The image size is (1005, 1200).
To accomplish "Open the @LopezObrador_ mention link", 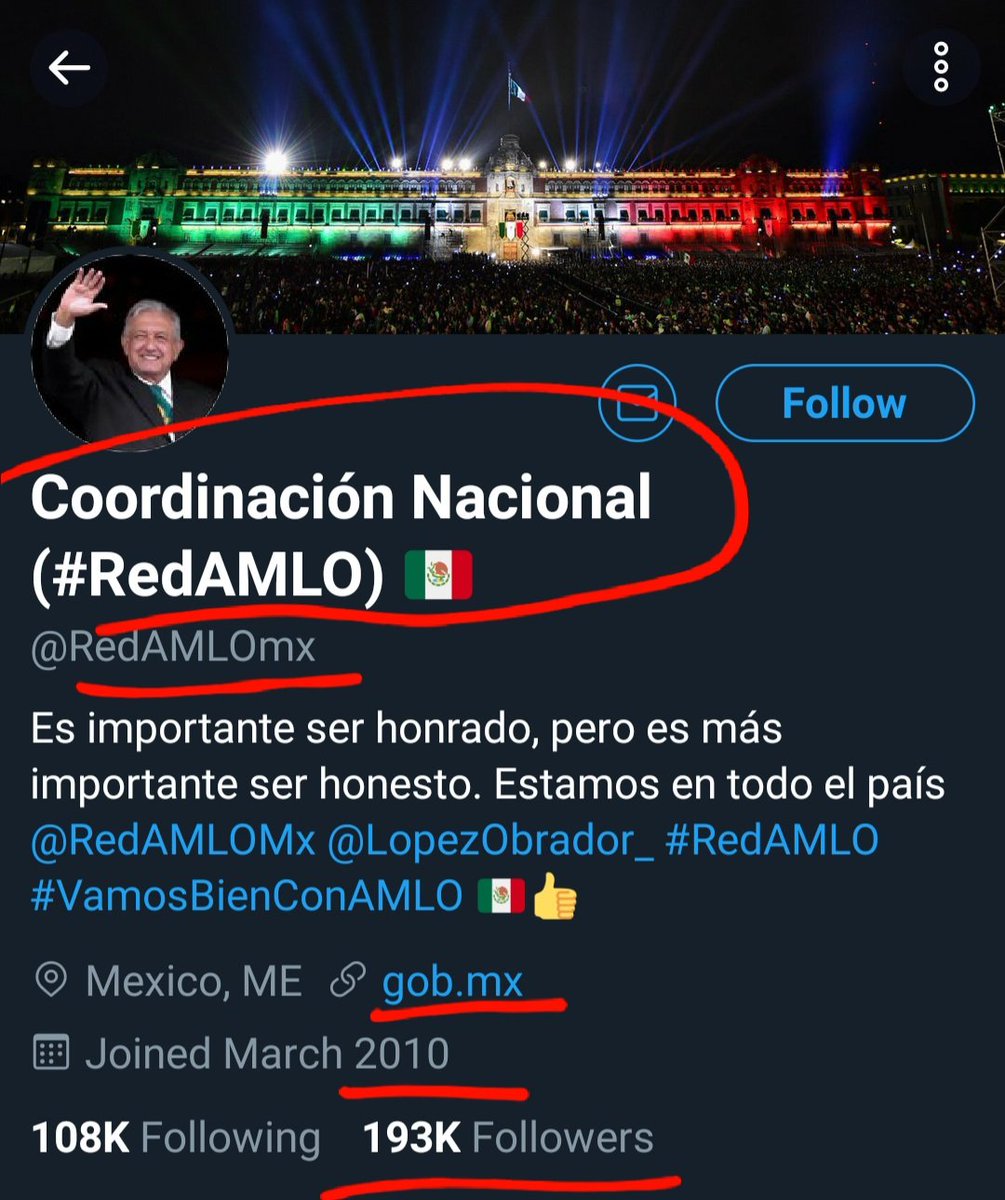I will [491, 841].
